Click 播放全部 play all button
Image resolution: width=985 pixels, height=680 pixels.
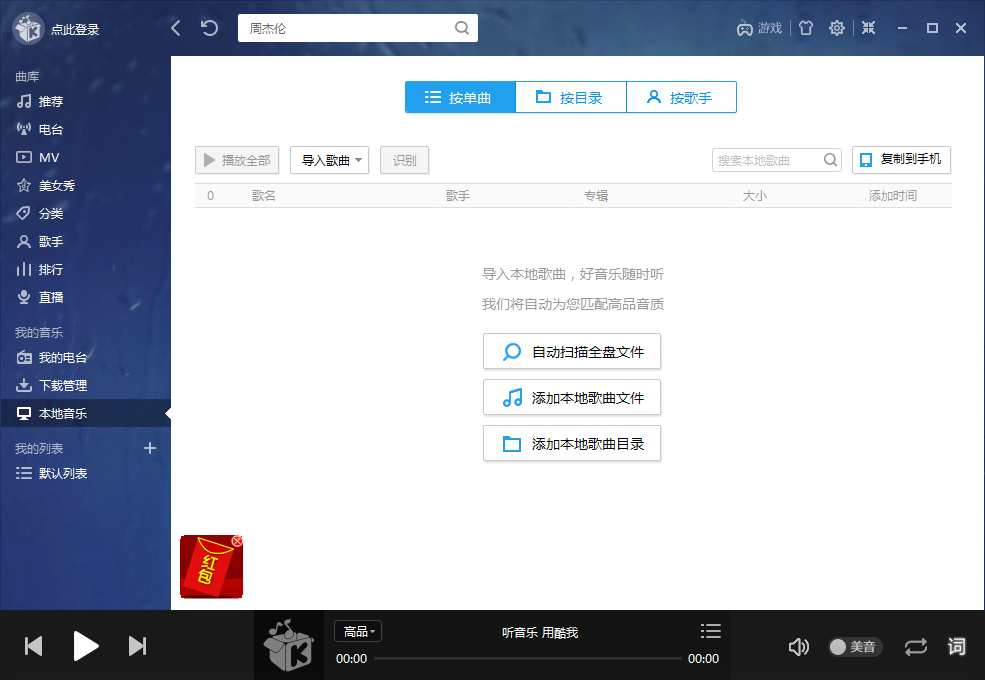coord(237,160)
